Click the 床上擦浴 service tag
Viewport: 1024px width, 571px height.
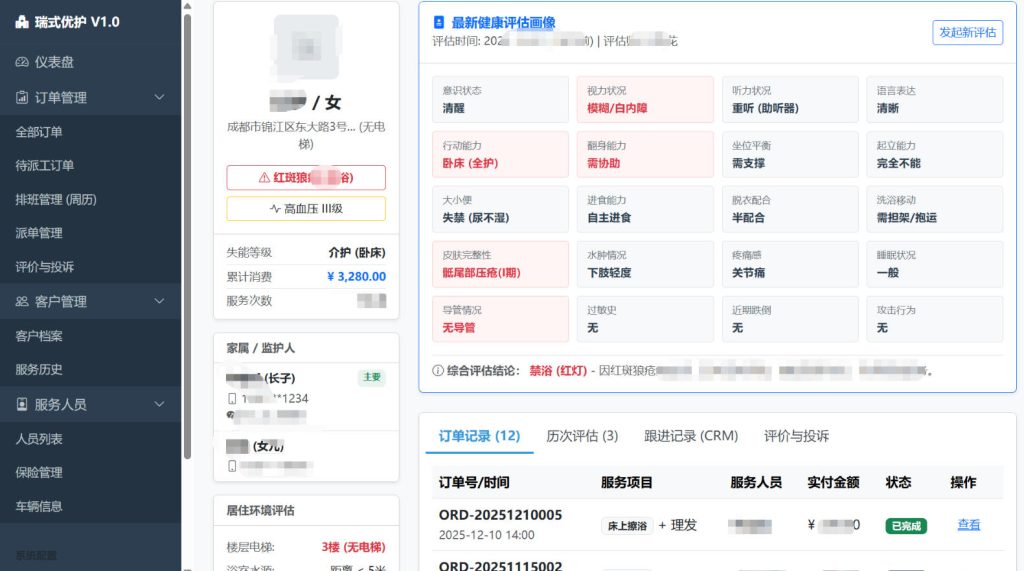tap(627, 526)
